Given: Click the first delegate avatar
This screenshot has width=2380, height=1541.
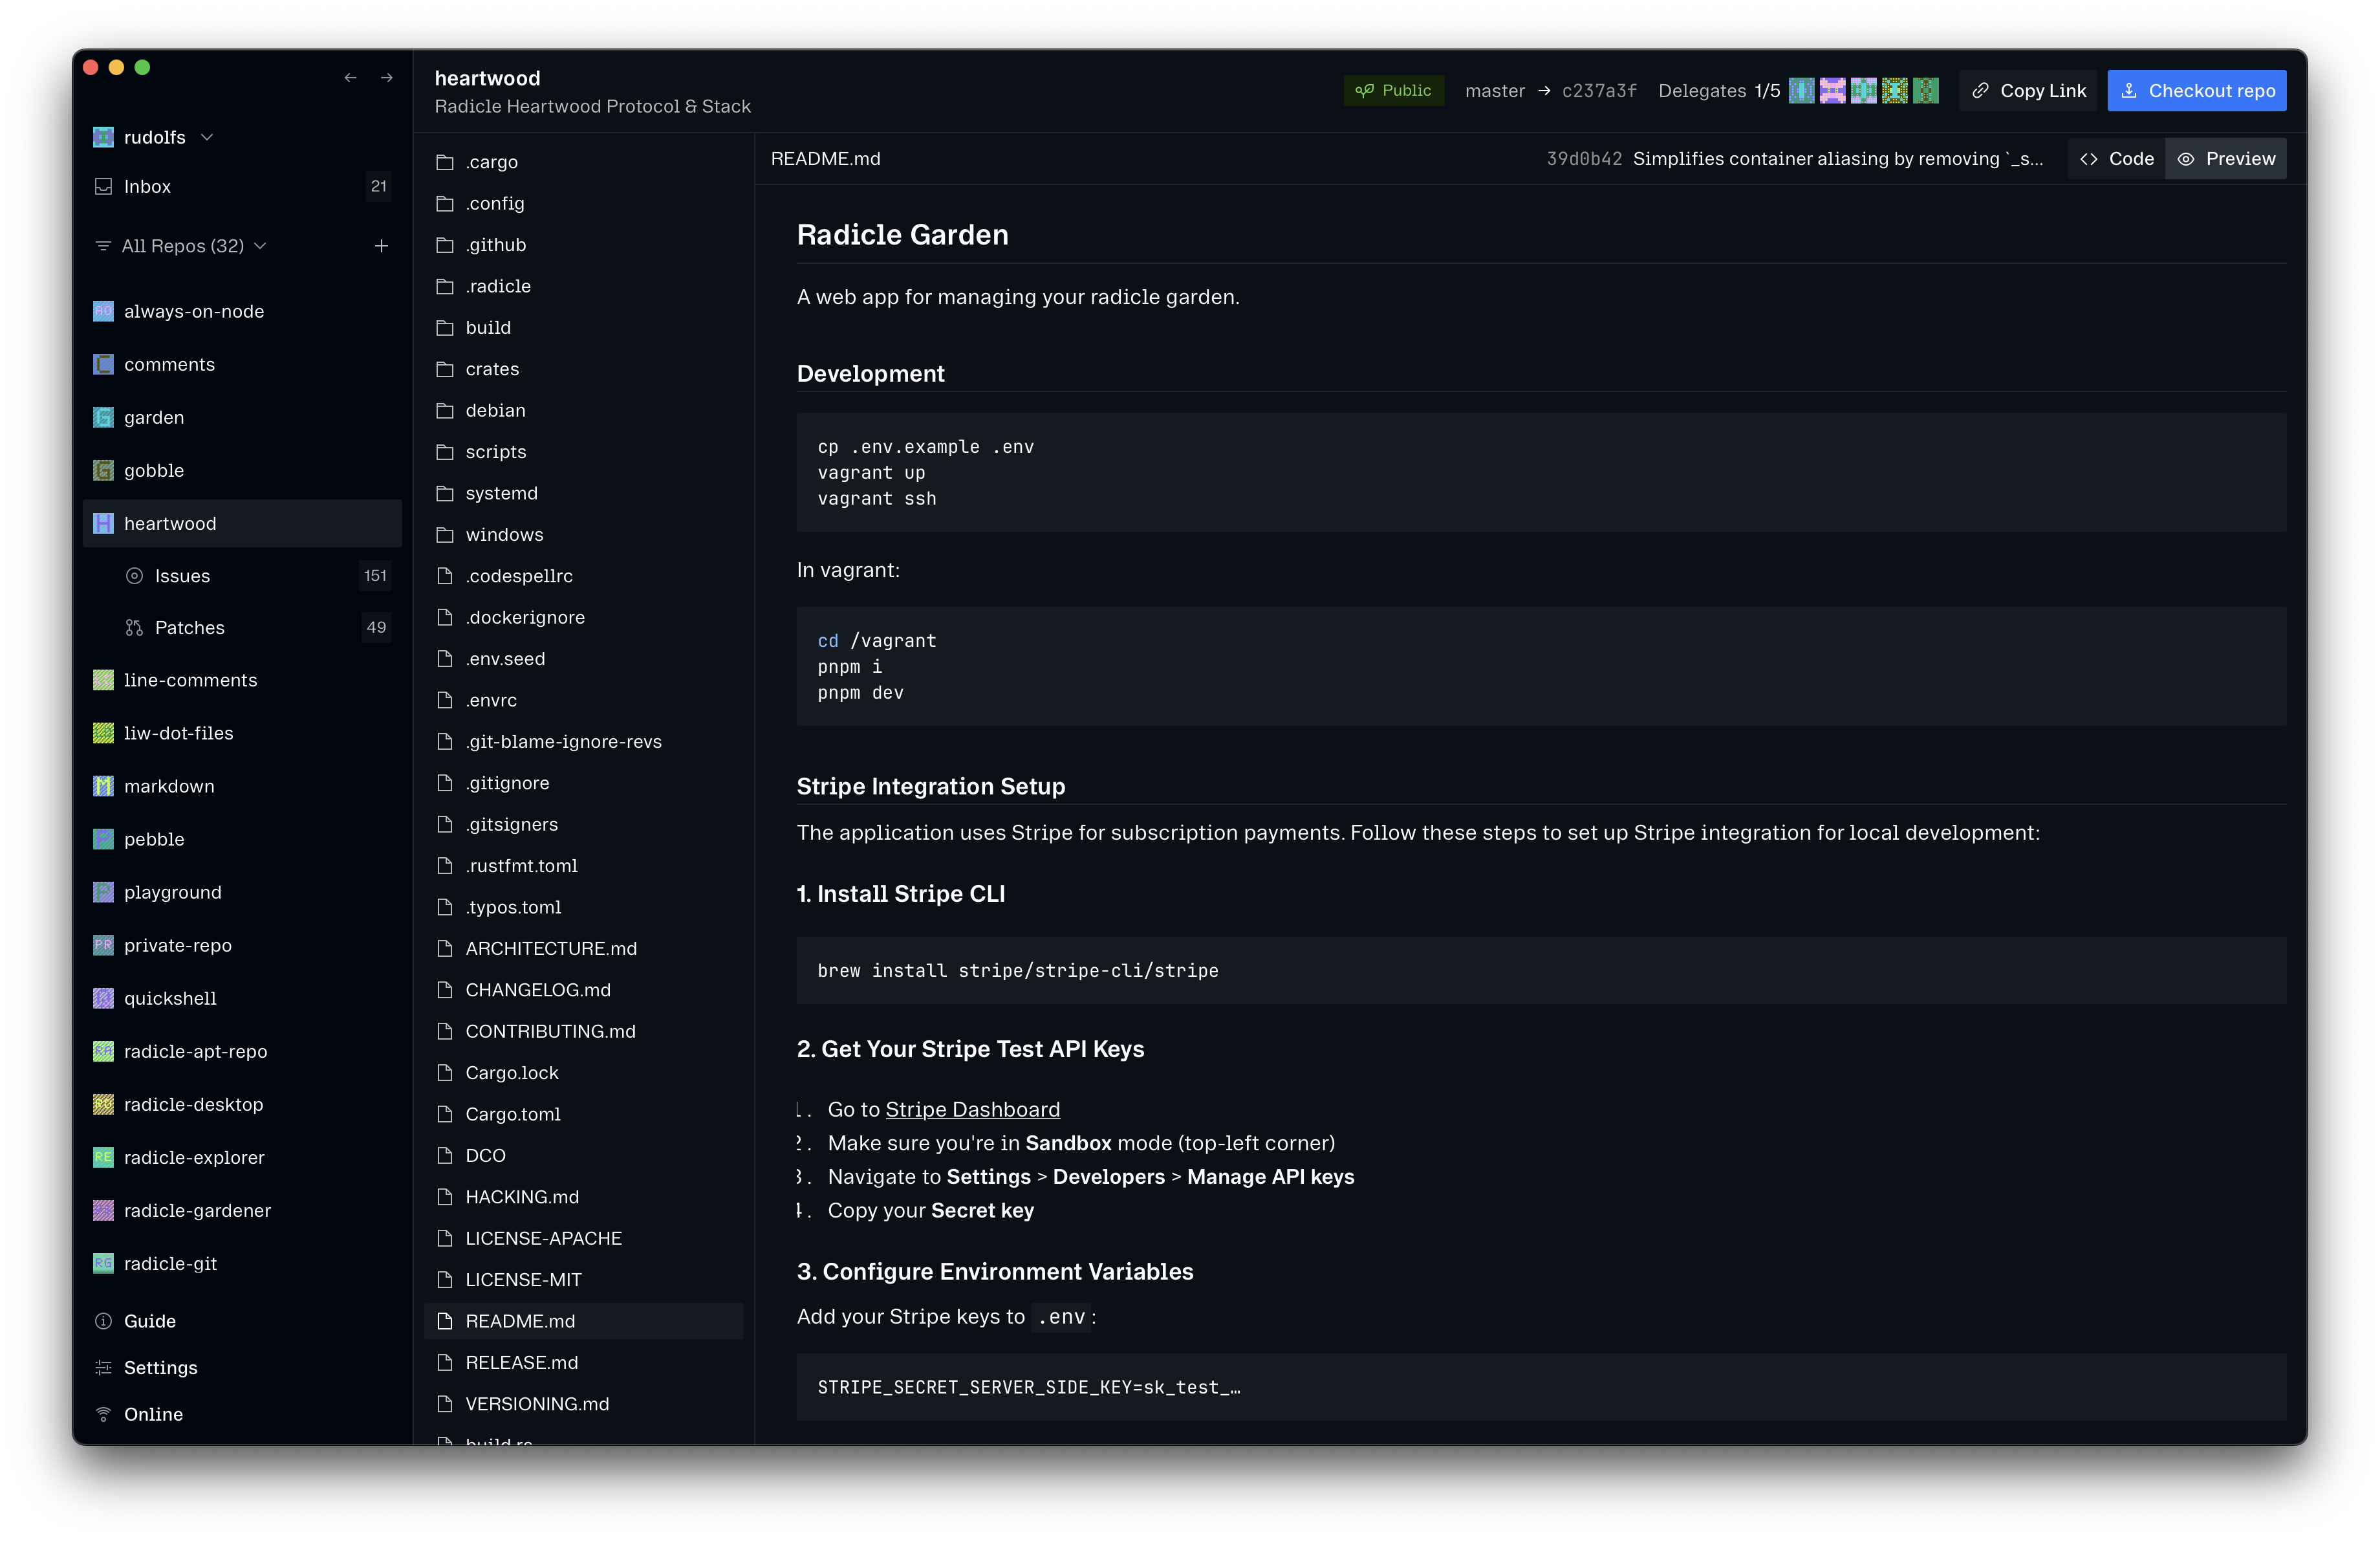Looking at the screenshot, I should pos(1801,91).
